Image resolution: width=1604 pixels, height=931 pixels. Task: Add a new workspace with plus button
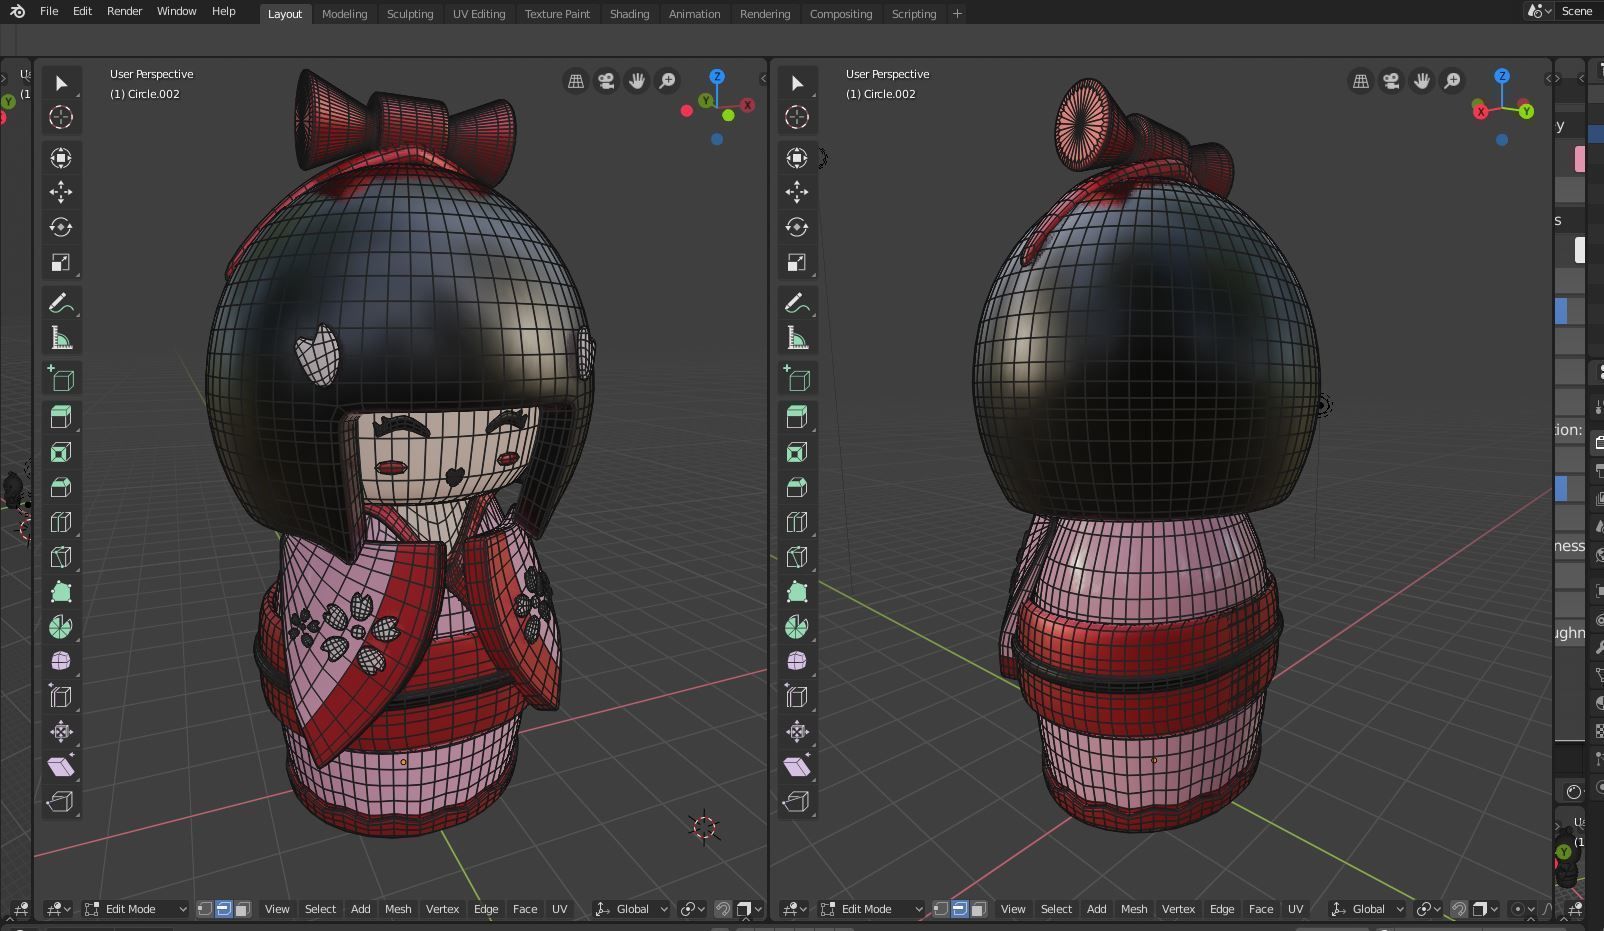click(x=957, y=14)
